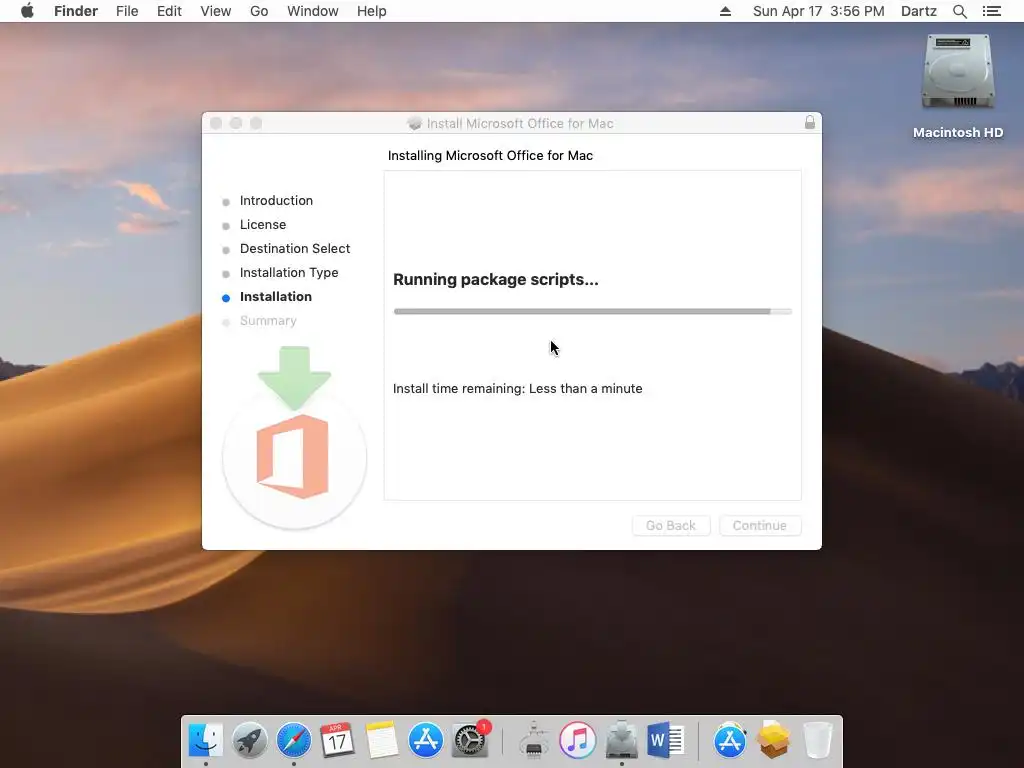Select the Macintosh HD desktop drive
Viewport: 1024px width, 768px height.
(958, 86)
